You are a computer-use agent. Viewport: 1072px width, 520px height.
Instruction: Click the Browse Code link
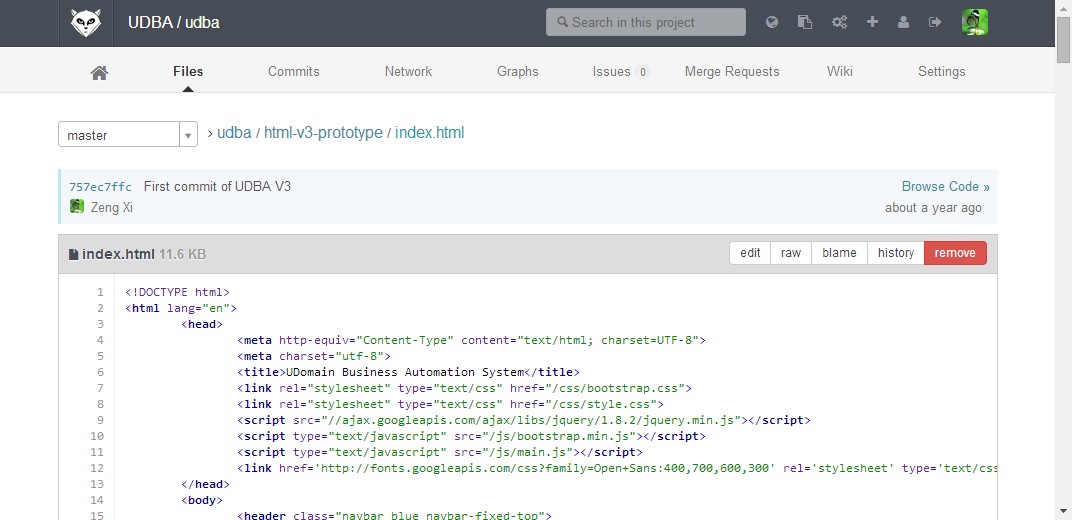click(x=946, y=187)
